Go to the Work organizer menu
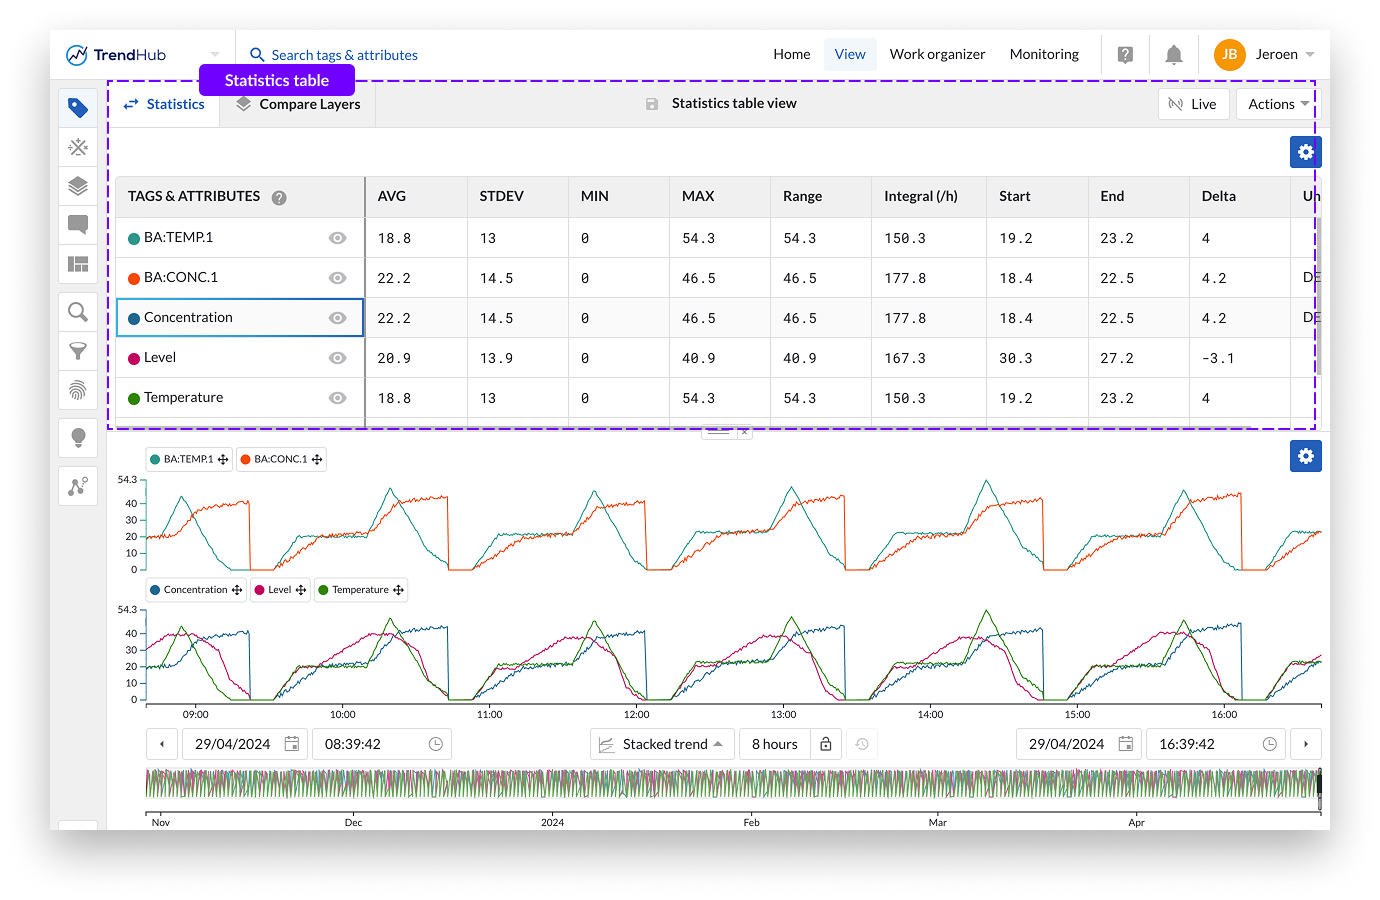Viewport: 1380px width, 900px height. [937, 55]
